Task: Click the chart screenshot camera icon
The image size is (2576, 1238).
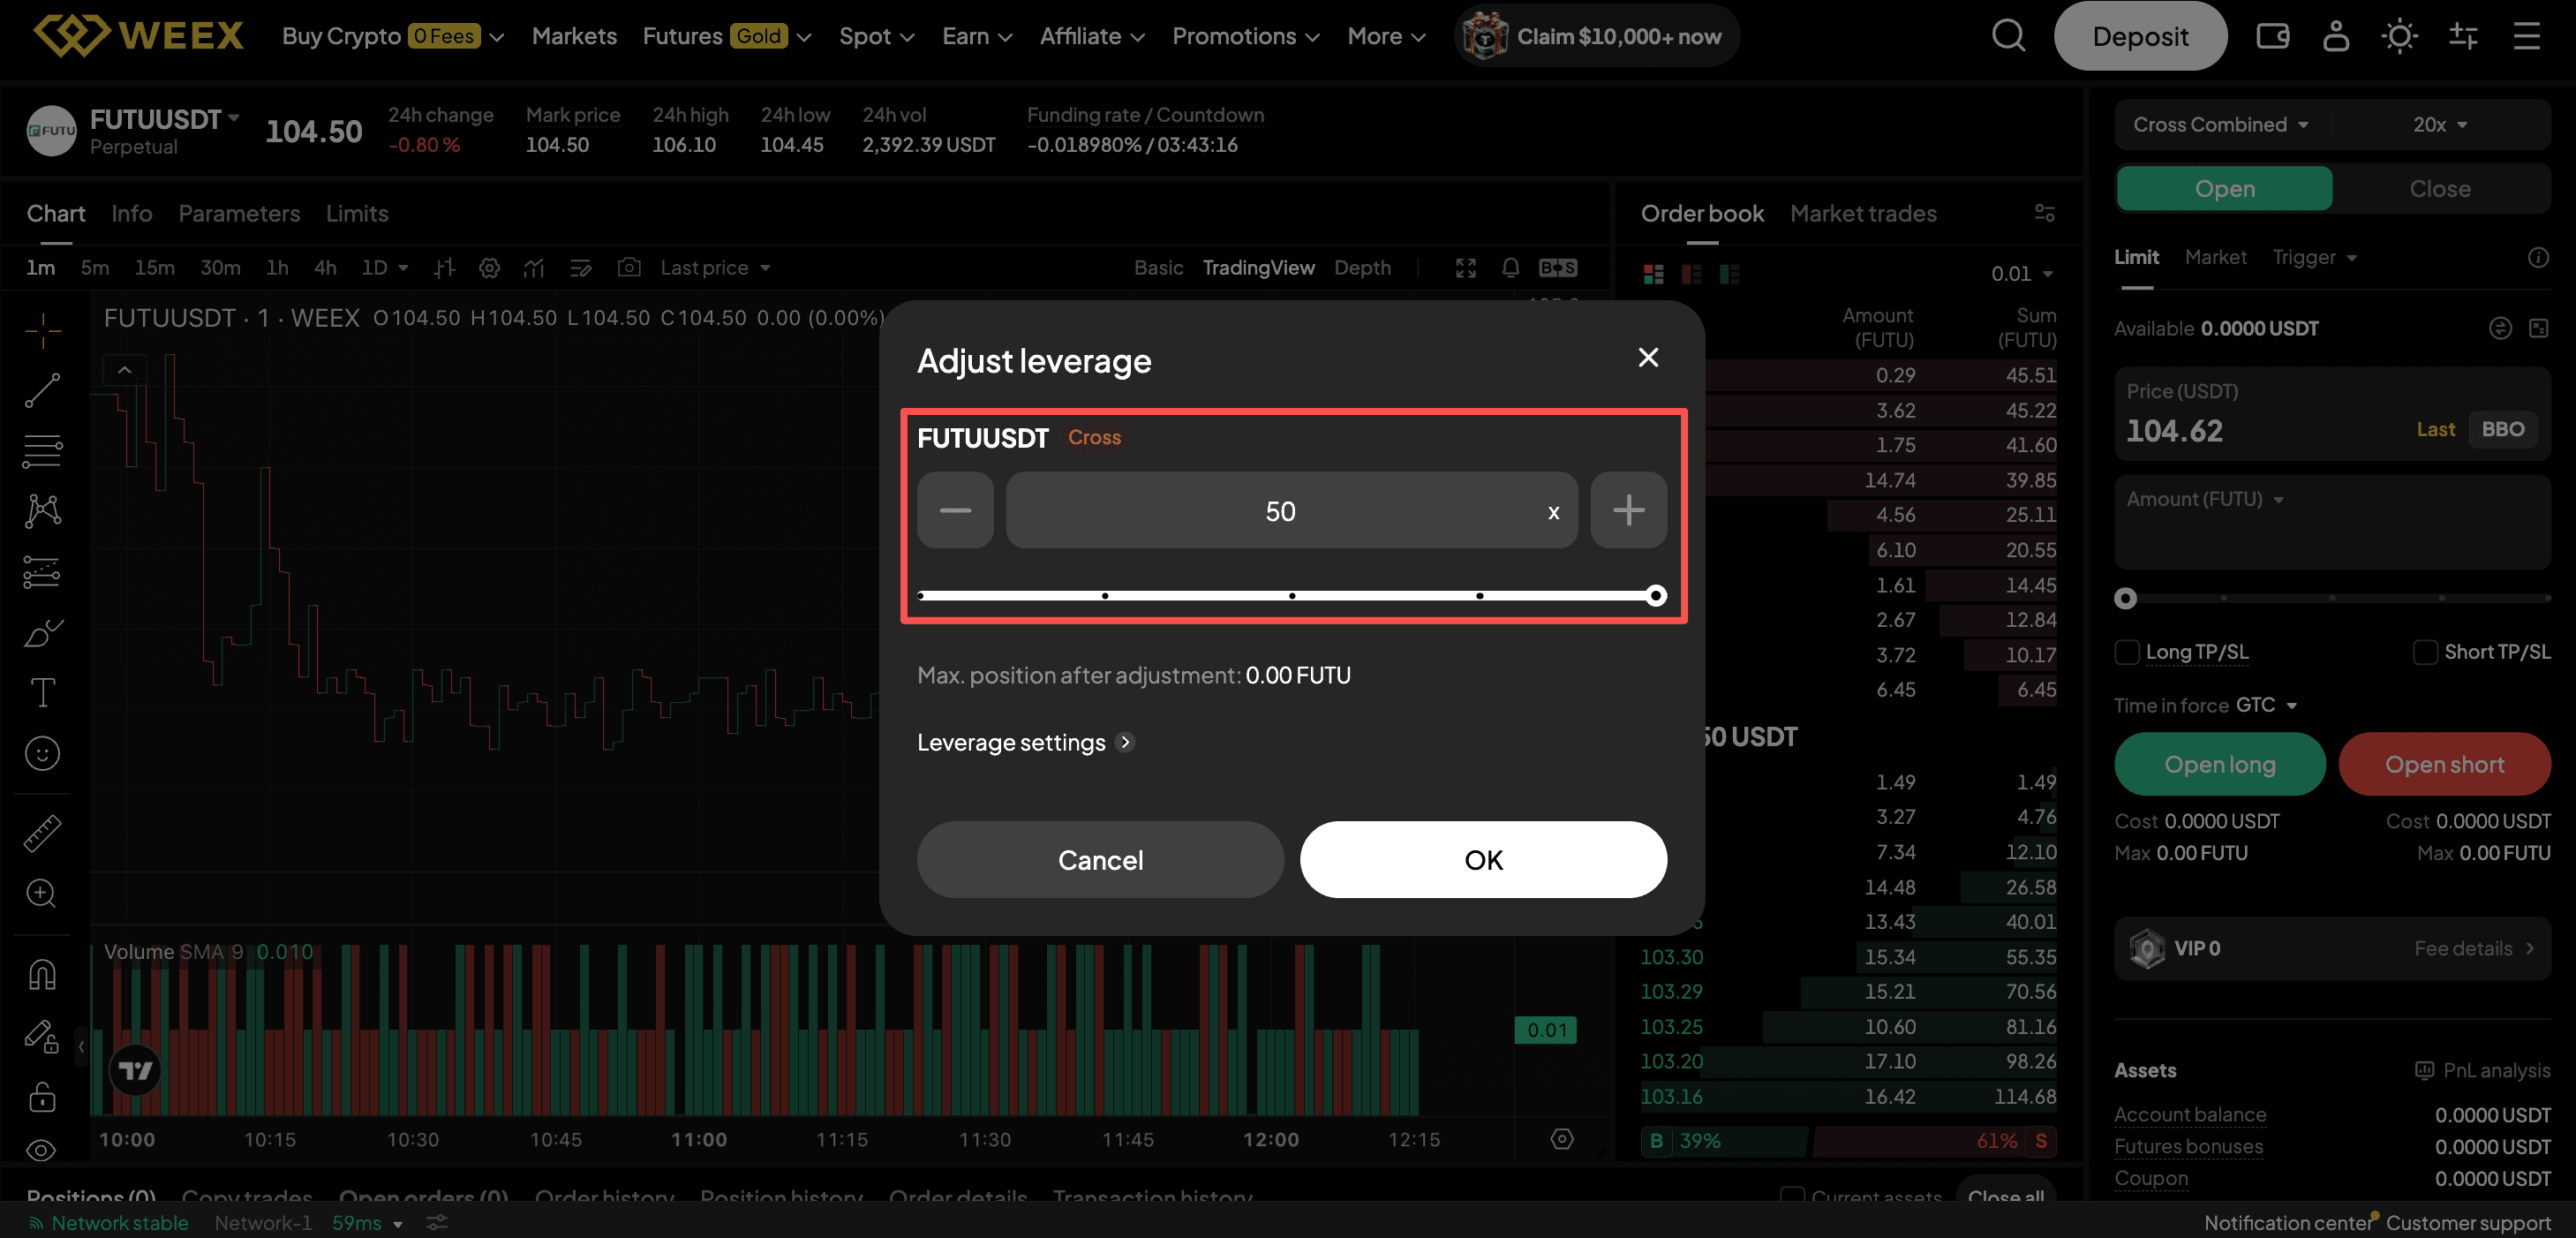Action: tap(629, 268)
